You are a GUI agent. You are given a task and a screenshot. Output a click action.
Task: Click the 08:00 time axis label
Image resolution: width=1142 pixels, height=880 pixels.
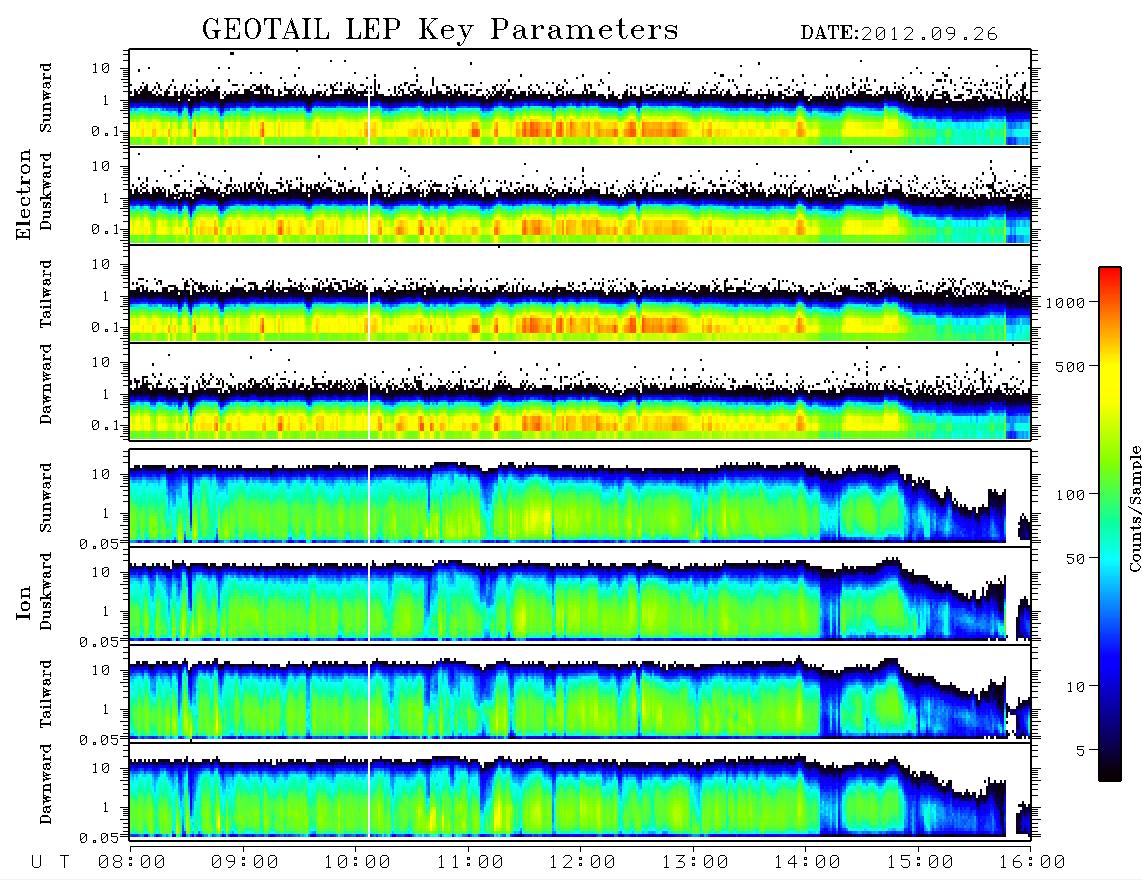click(x=132, y=862)
